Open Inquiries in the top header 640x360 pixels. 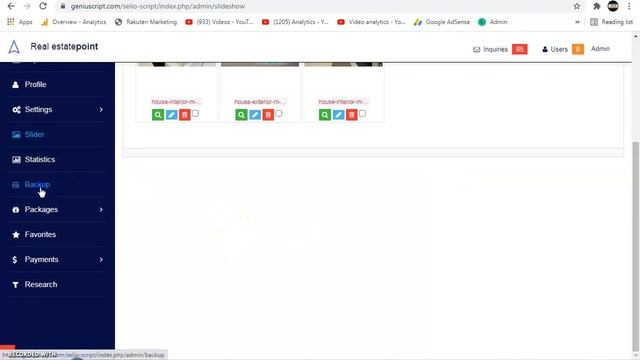[500, 49]
